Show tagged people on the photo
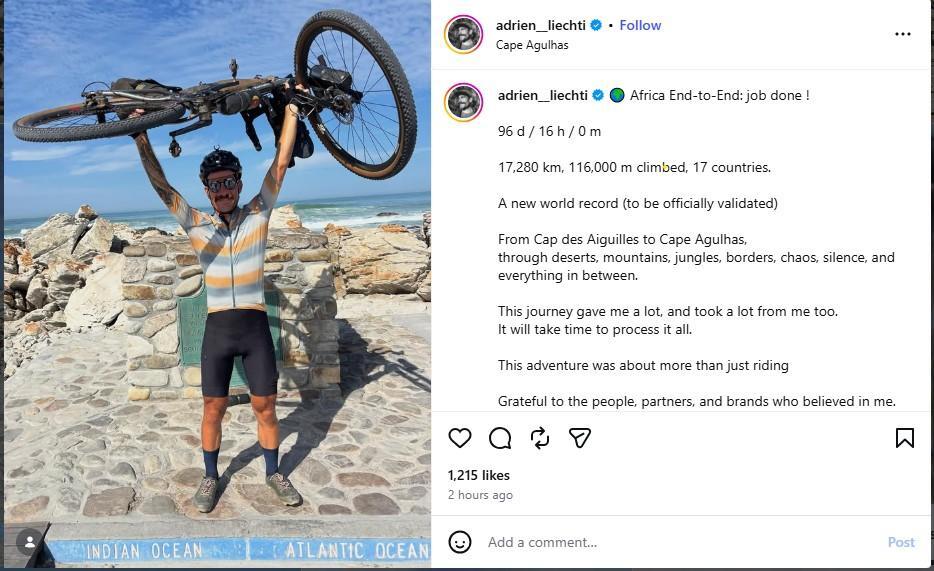This screenshot has height=571, width=934. [x=30, y=542]
